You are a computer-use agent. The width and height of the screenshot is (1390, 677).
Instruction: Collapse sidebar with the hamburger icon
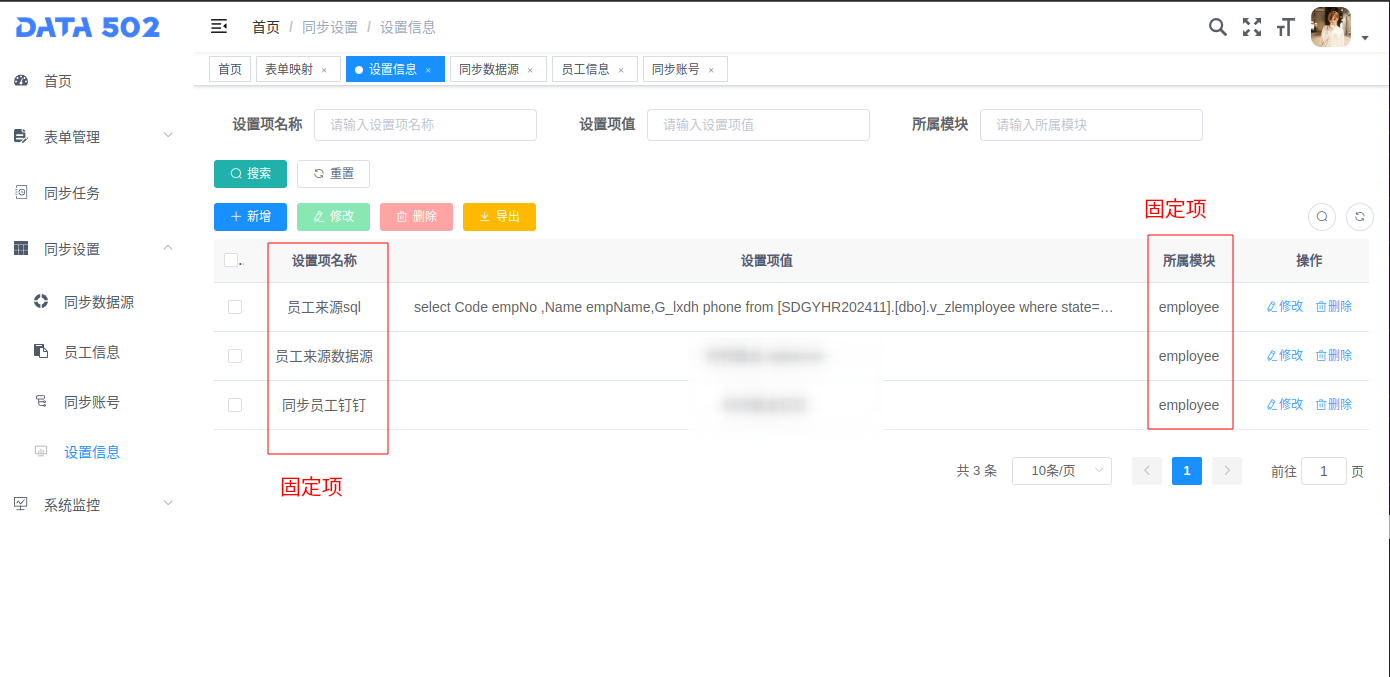coord(219,27)
